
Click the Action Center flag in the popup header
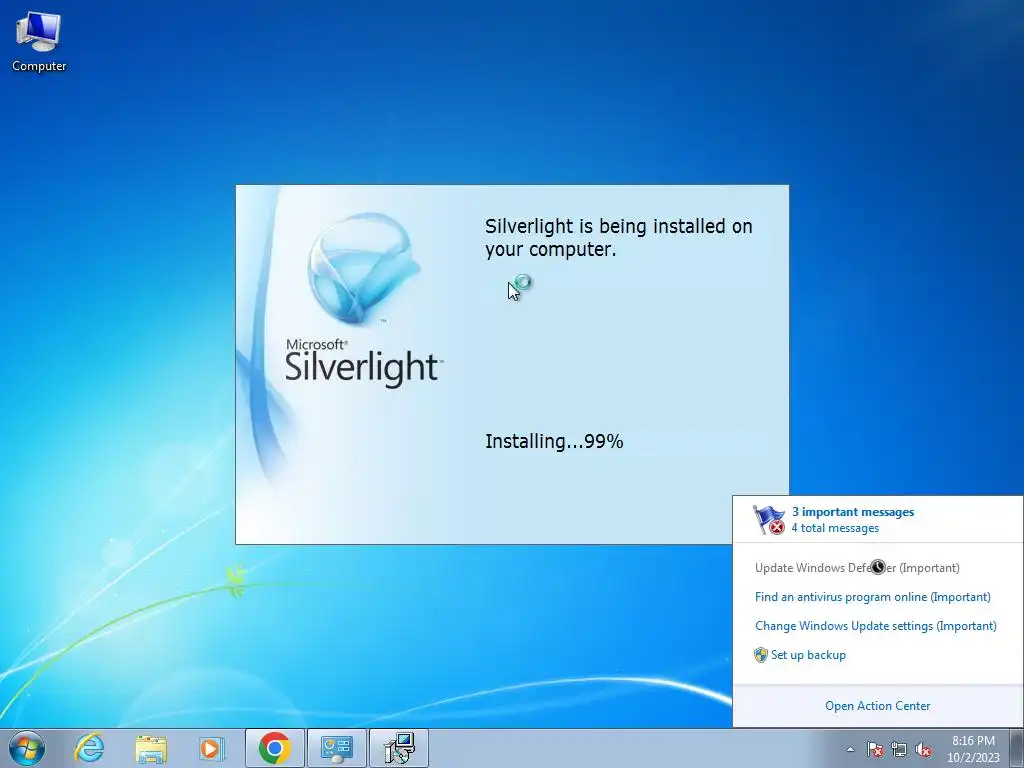pyautogui.click(x=769, y=520)
